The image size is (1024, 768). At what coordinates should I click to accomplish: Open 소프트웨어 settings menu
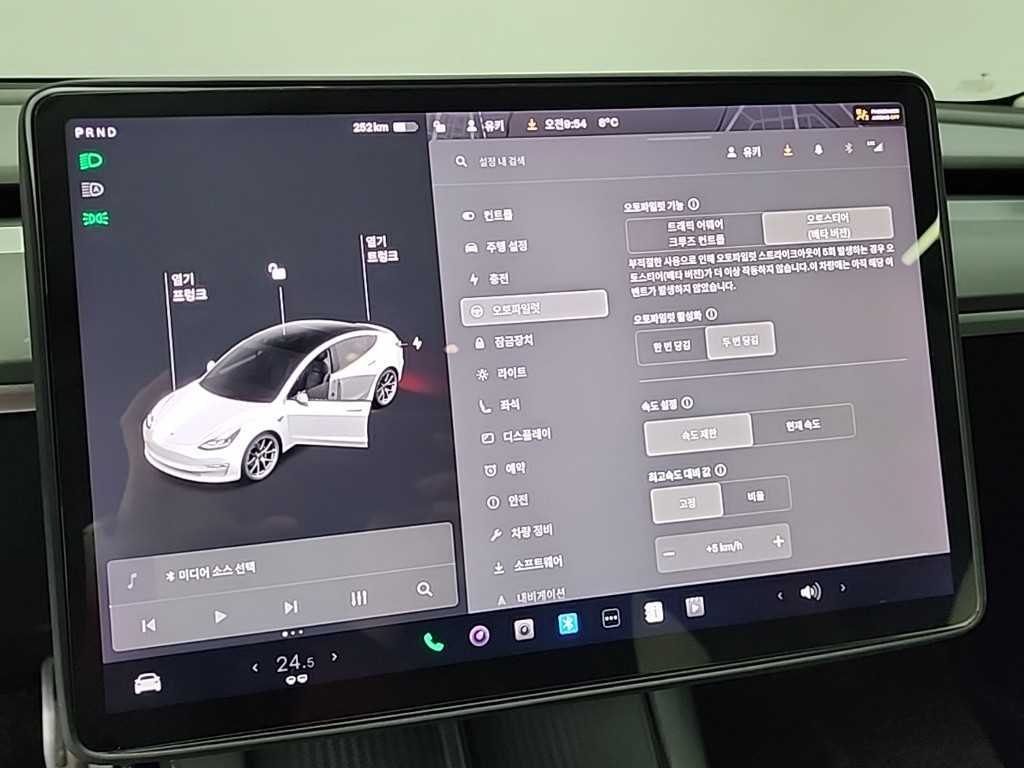click(x=537, y=564)
